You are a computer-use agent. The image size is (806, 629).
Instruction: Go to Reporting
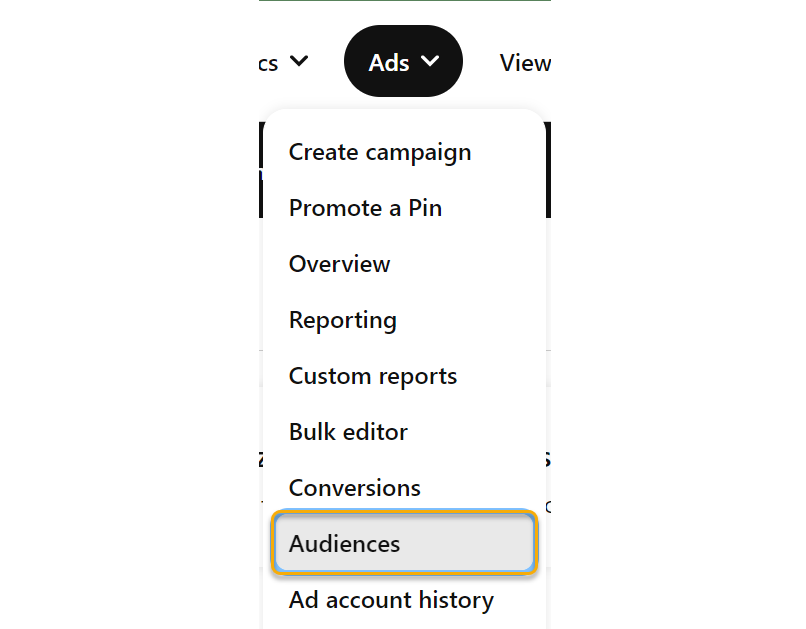pos(342,320)
